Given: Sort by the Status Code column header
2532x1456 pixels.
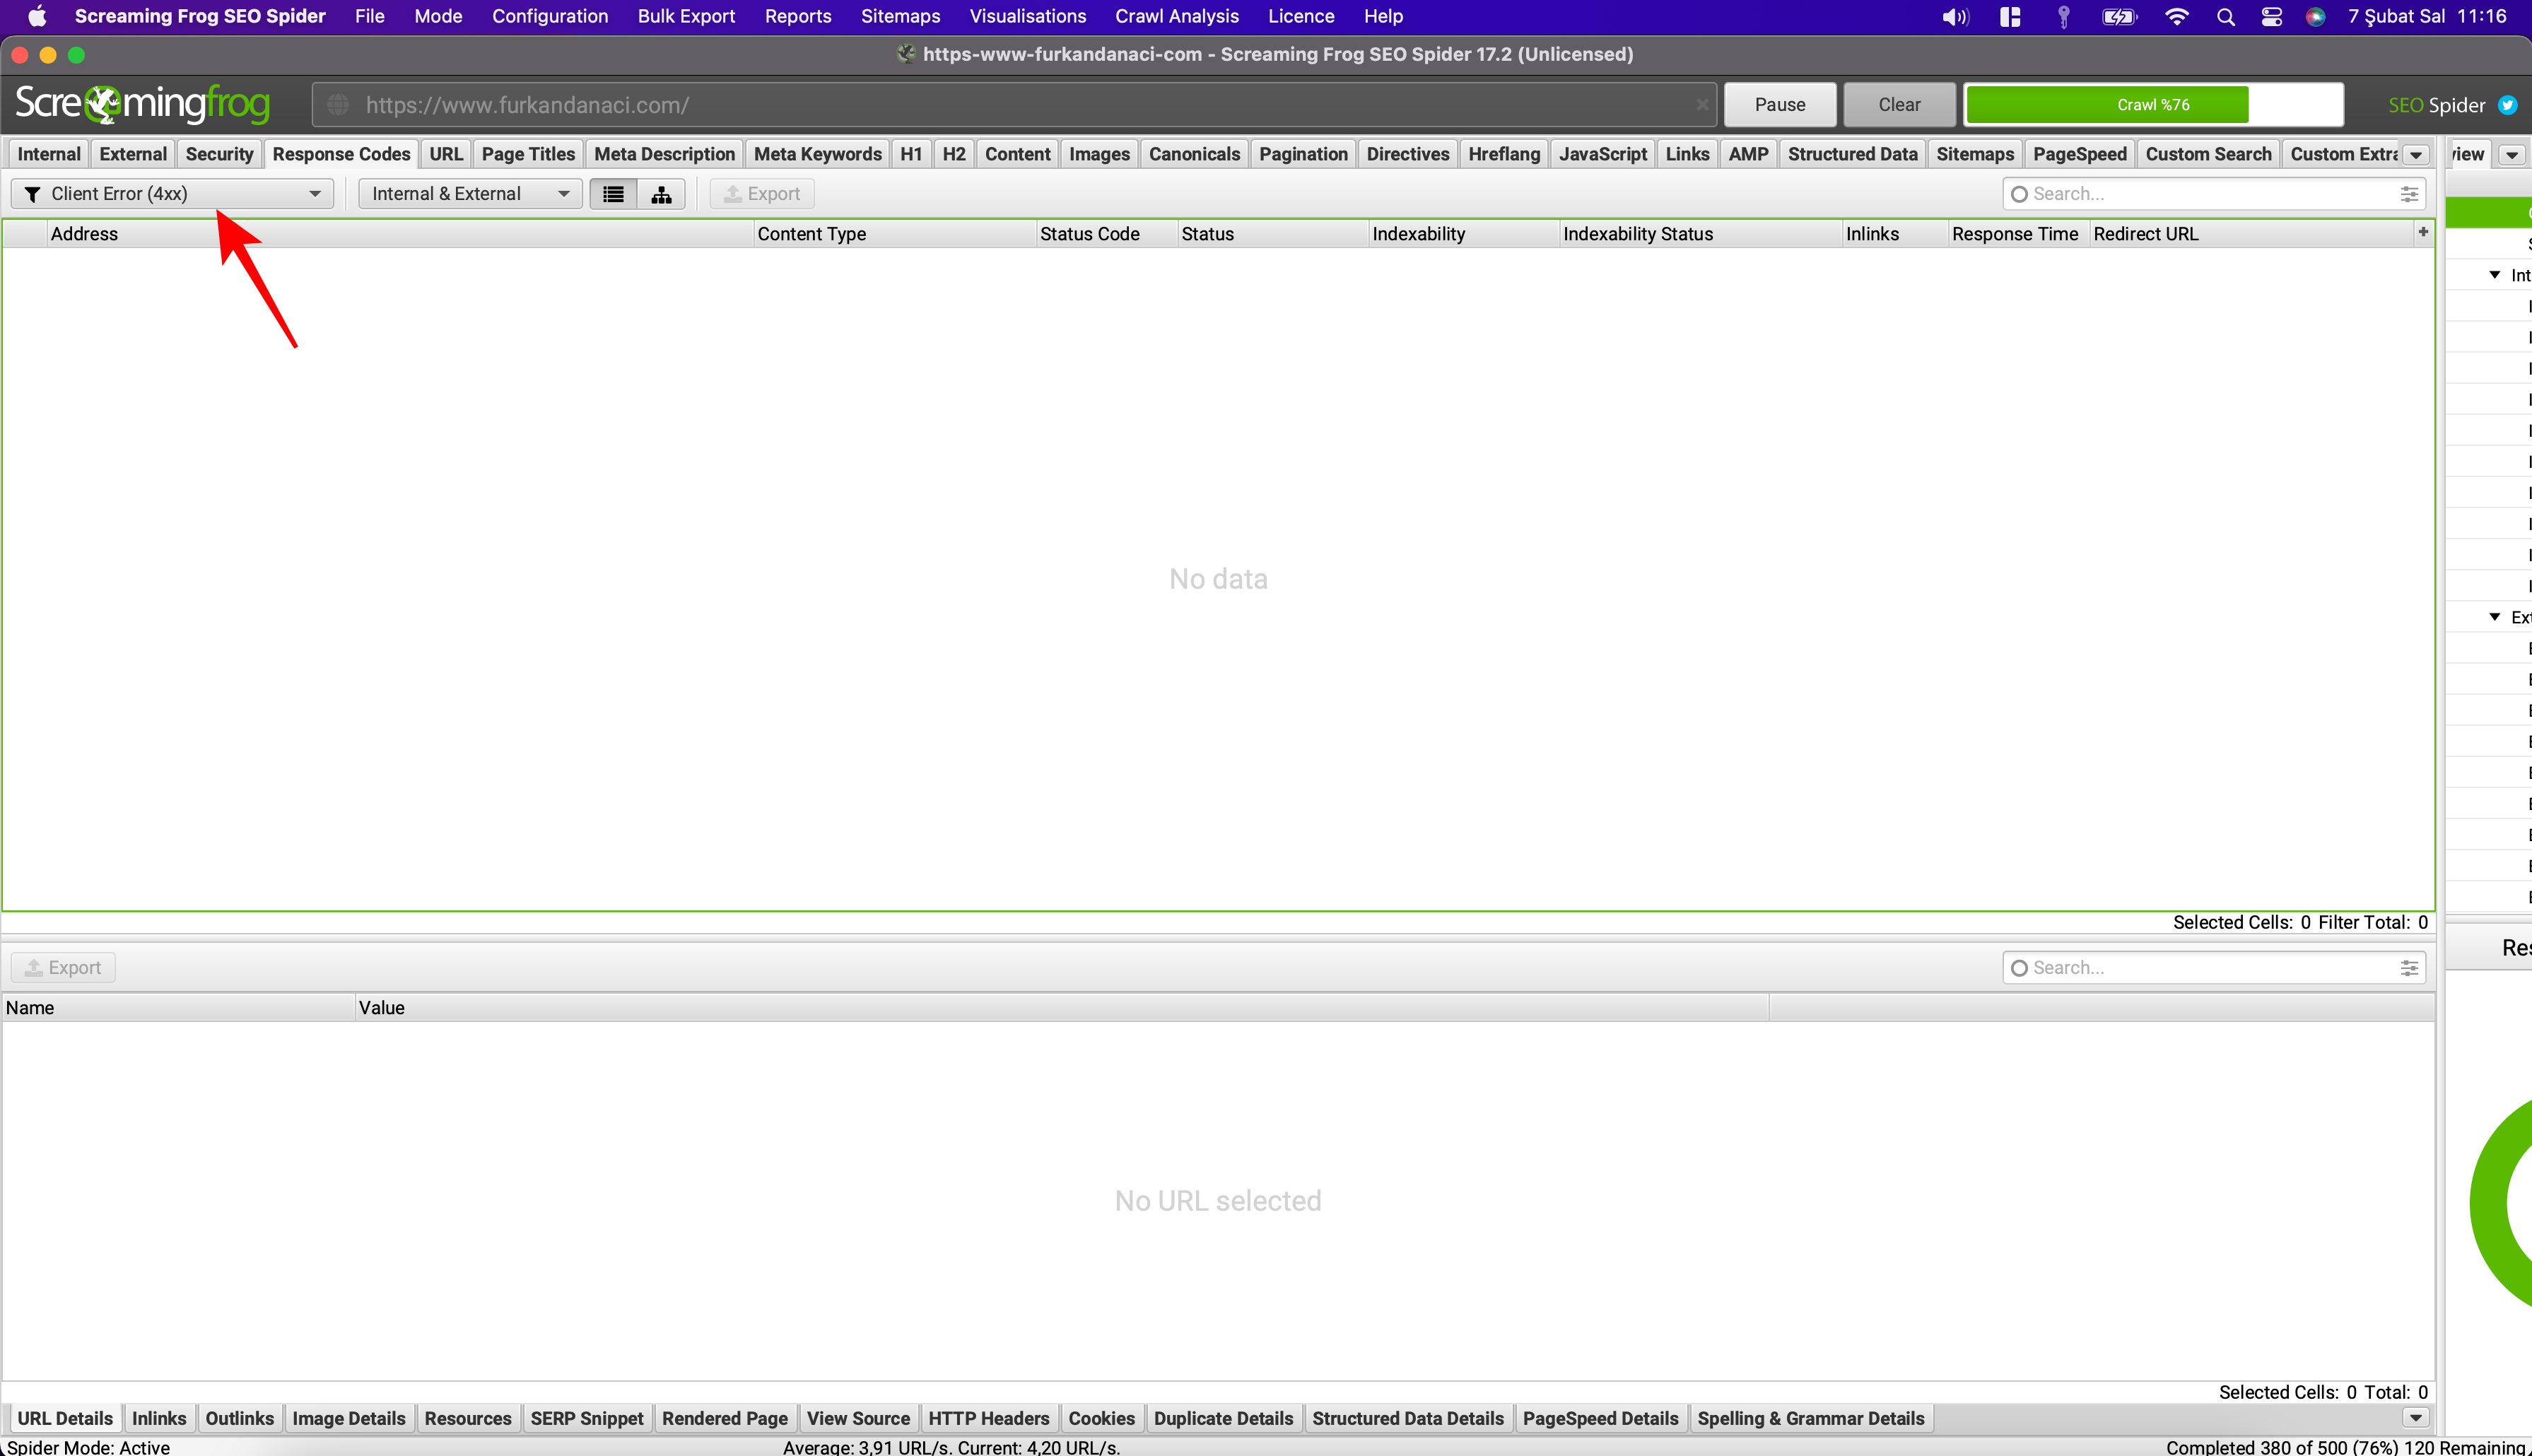Looking at the screenshot, I should pyautogui.click(x=1106, y=234).
